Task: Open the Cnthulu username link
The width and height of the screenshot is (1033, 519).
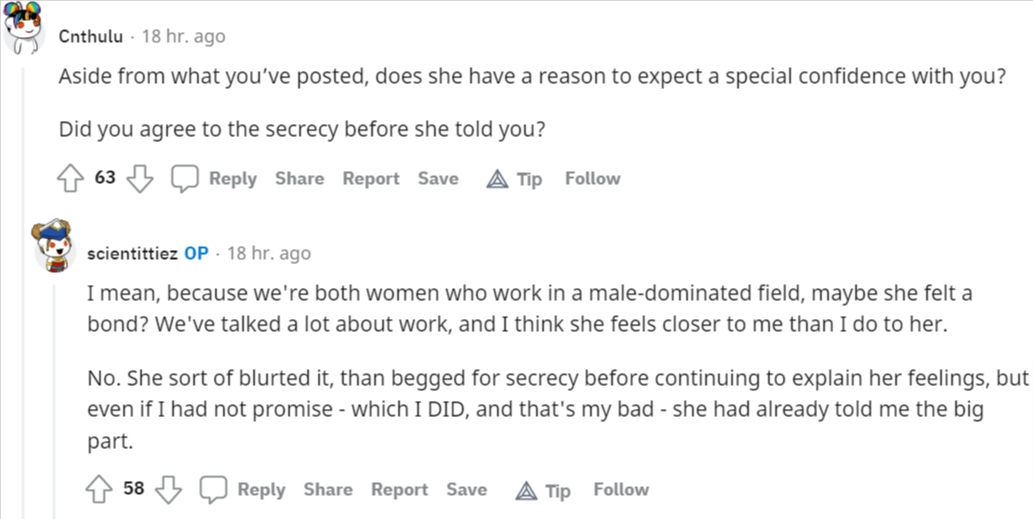Action: click(91, 36)
